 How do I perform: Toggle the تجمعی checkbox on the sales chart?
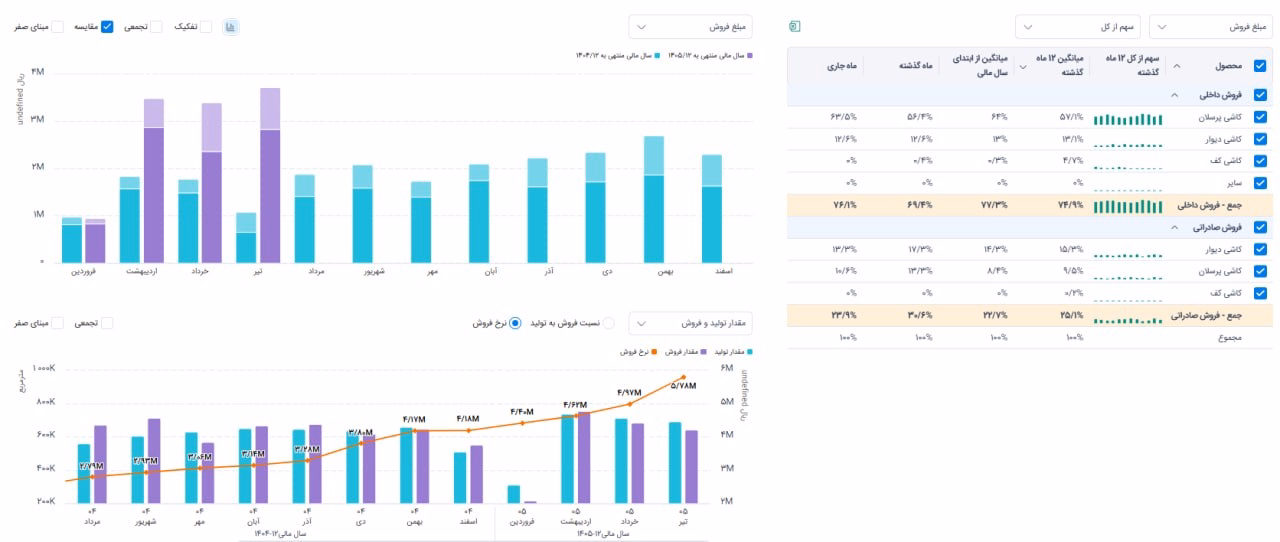[155, 27]
